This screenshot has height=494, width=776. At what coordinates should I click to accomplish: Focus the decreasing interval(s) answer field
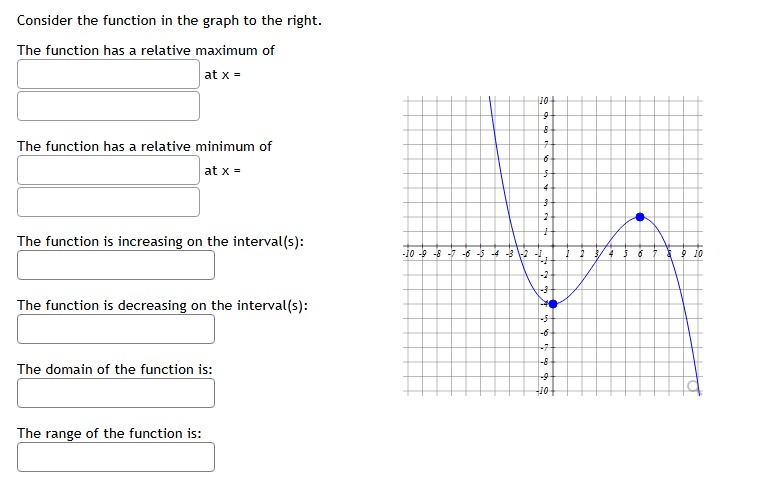click(x=116, y=329)
